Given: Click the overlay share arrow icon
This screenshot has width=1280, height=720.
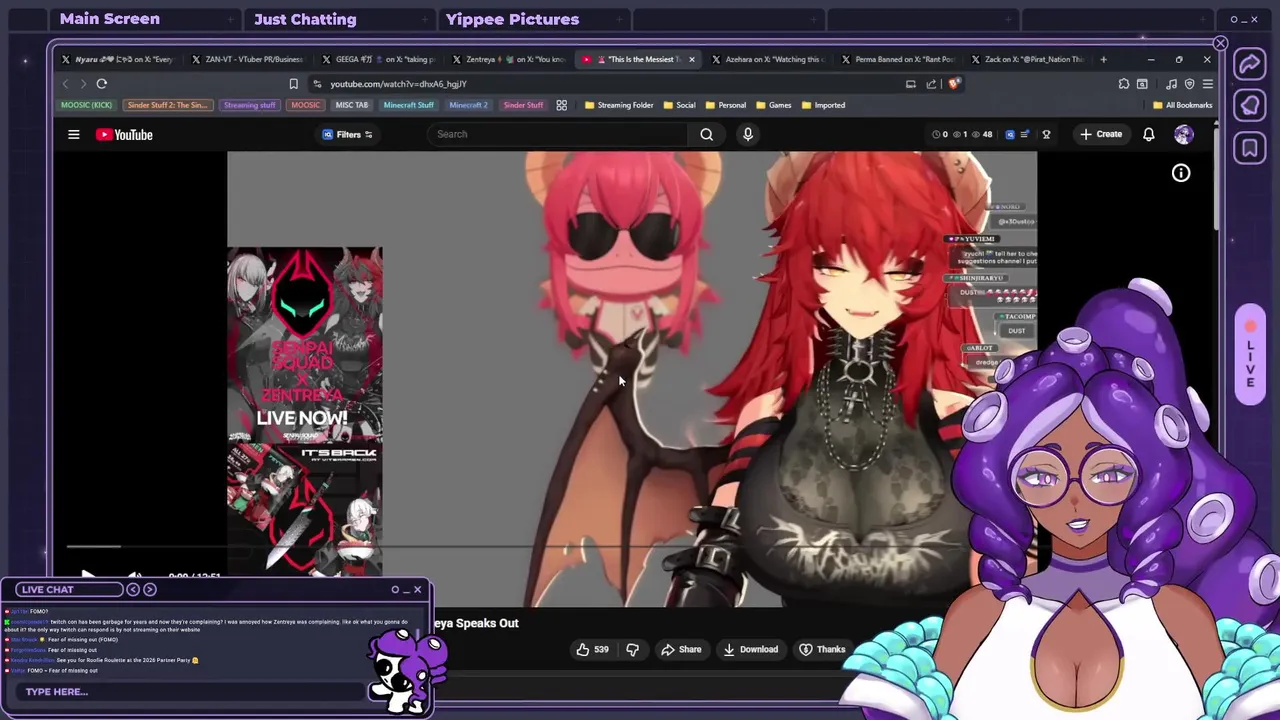Looking at the screenshot, I should (x=1250, y=64).
